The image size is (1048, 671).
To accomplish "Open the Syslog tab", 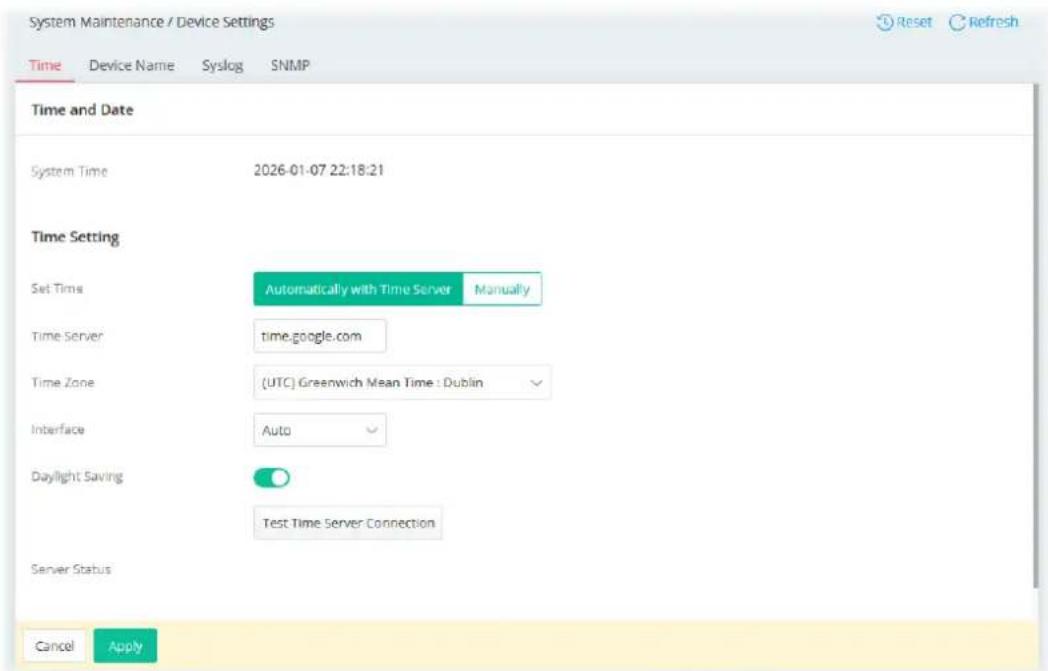I will click(x=223, y=65).
